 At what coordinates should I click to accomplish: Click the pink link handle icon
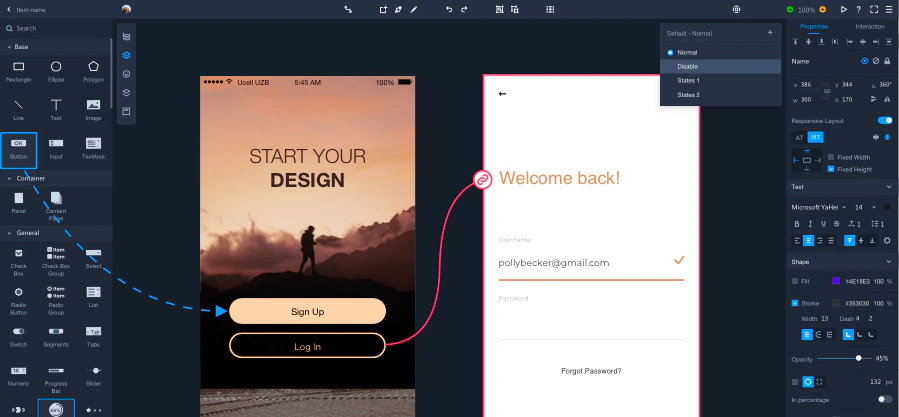[483, 180]
